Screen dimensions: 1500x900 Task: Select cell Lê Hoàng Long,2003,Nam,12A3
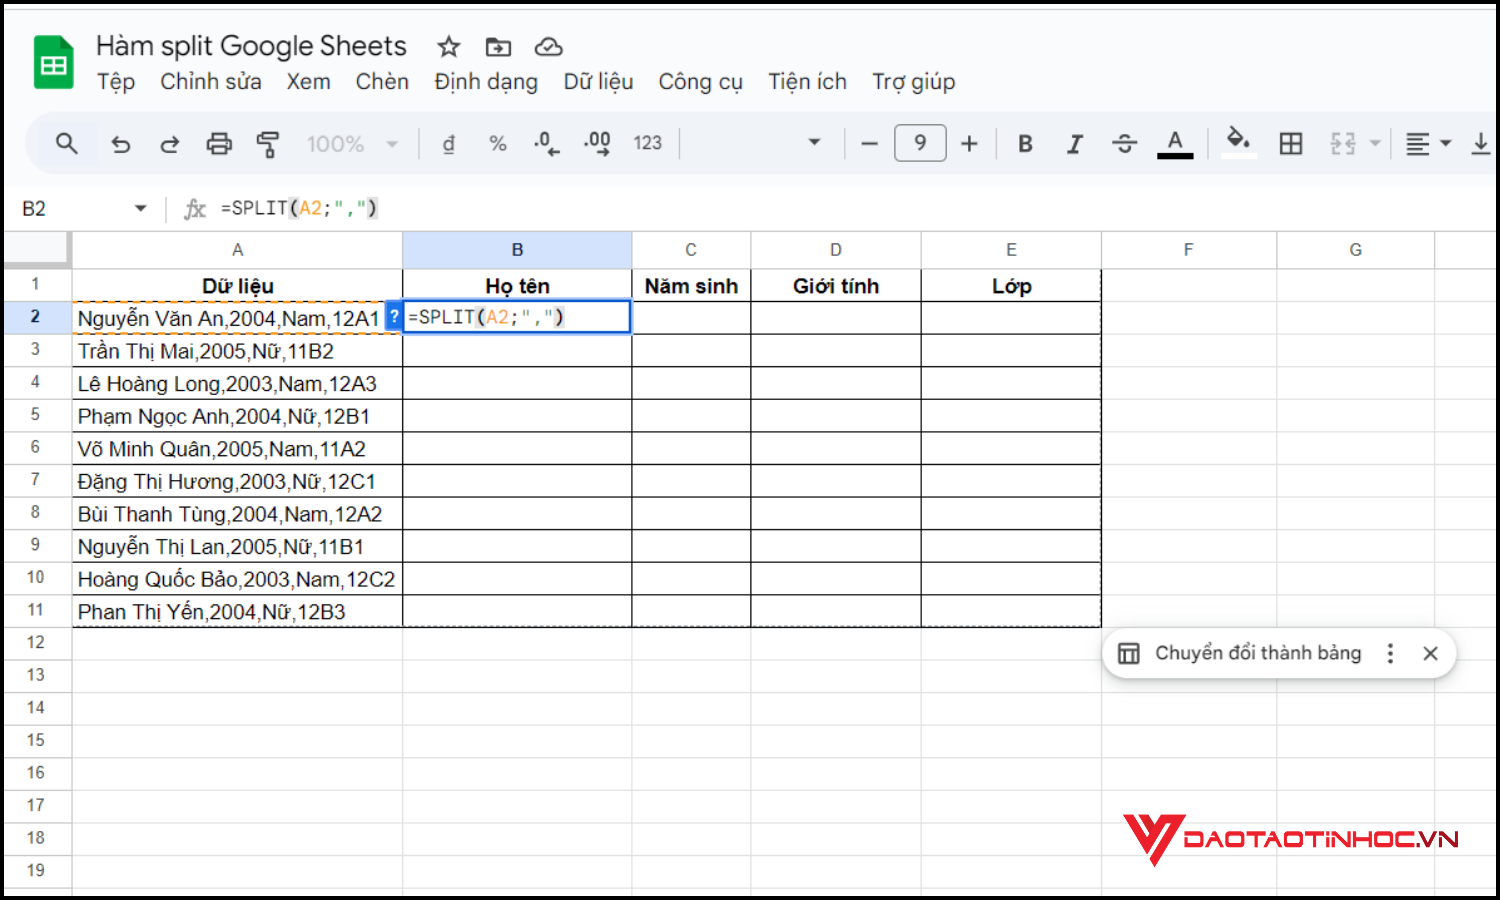click(237, 384)
